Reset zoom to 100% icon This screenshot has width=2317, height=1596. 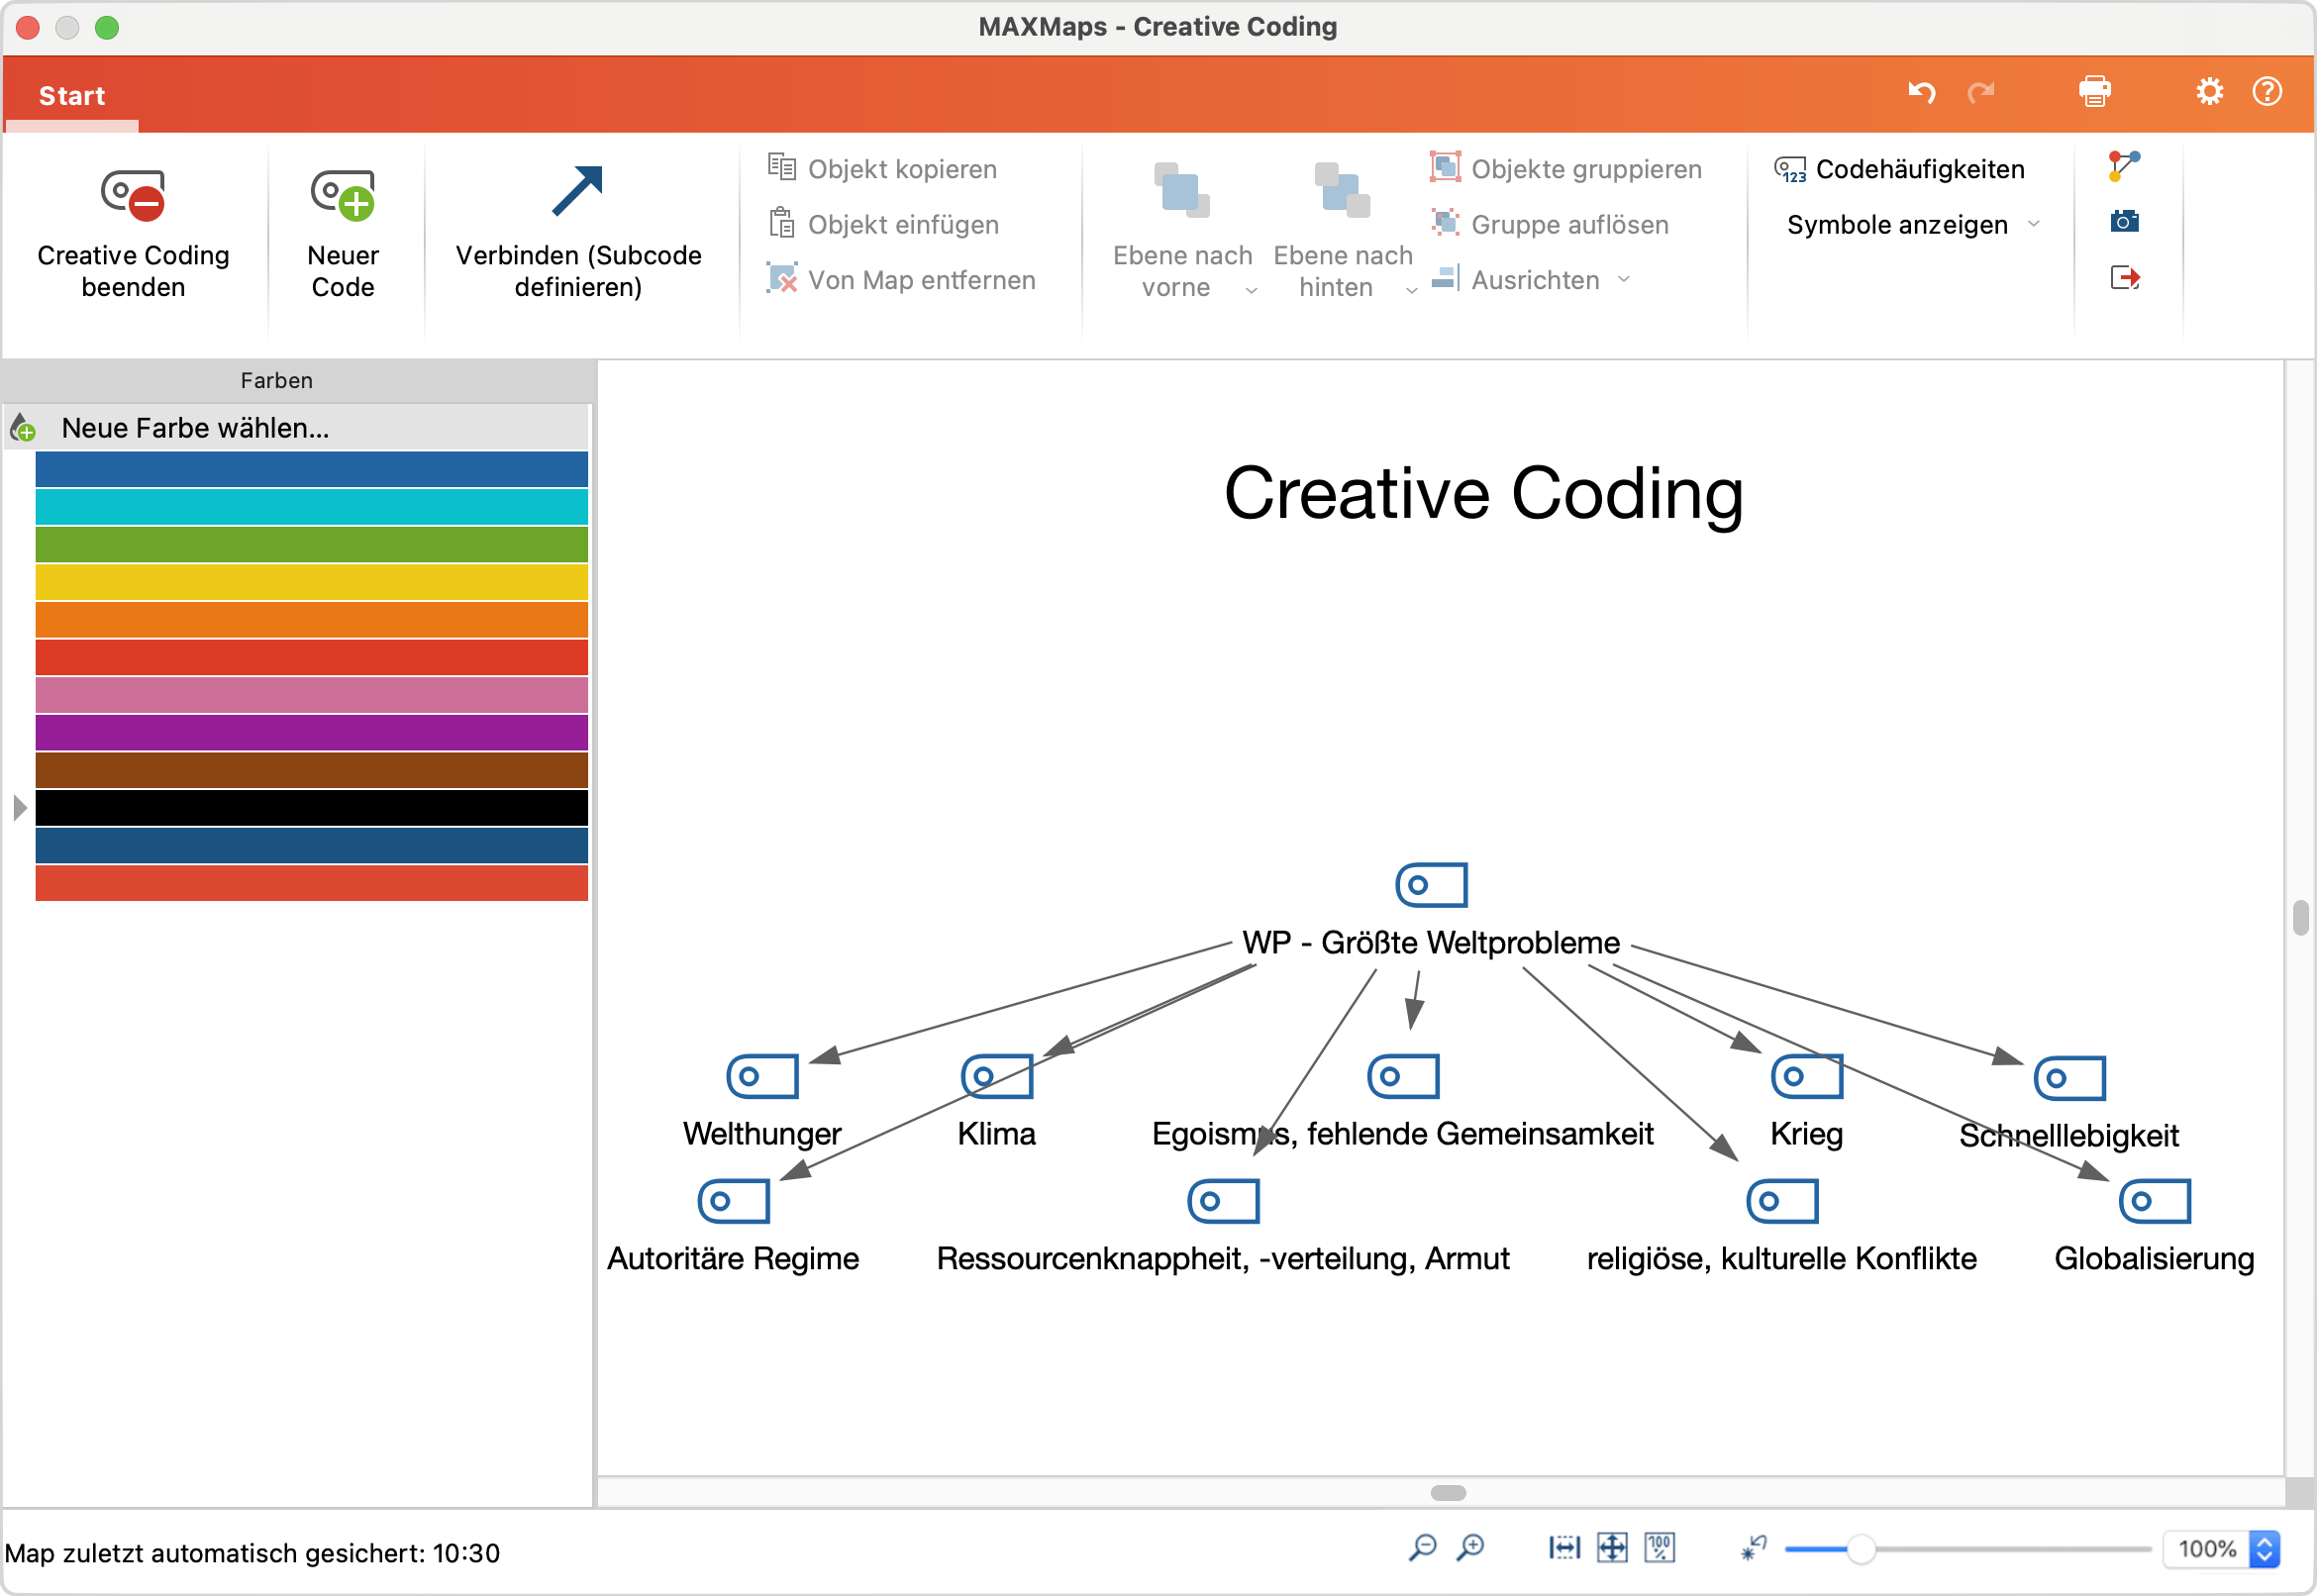(1660, 1549)
